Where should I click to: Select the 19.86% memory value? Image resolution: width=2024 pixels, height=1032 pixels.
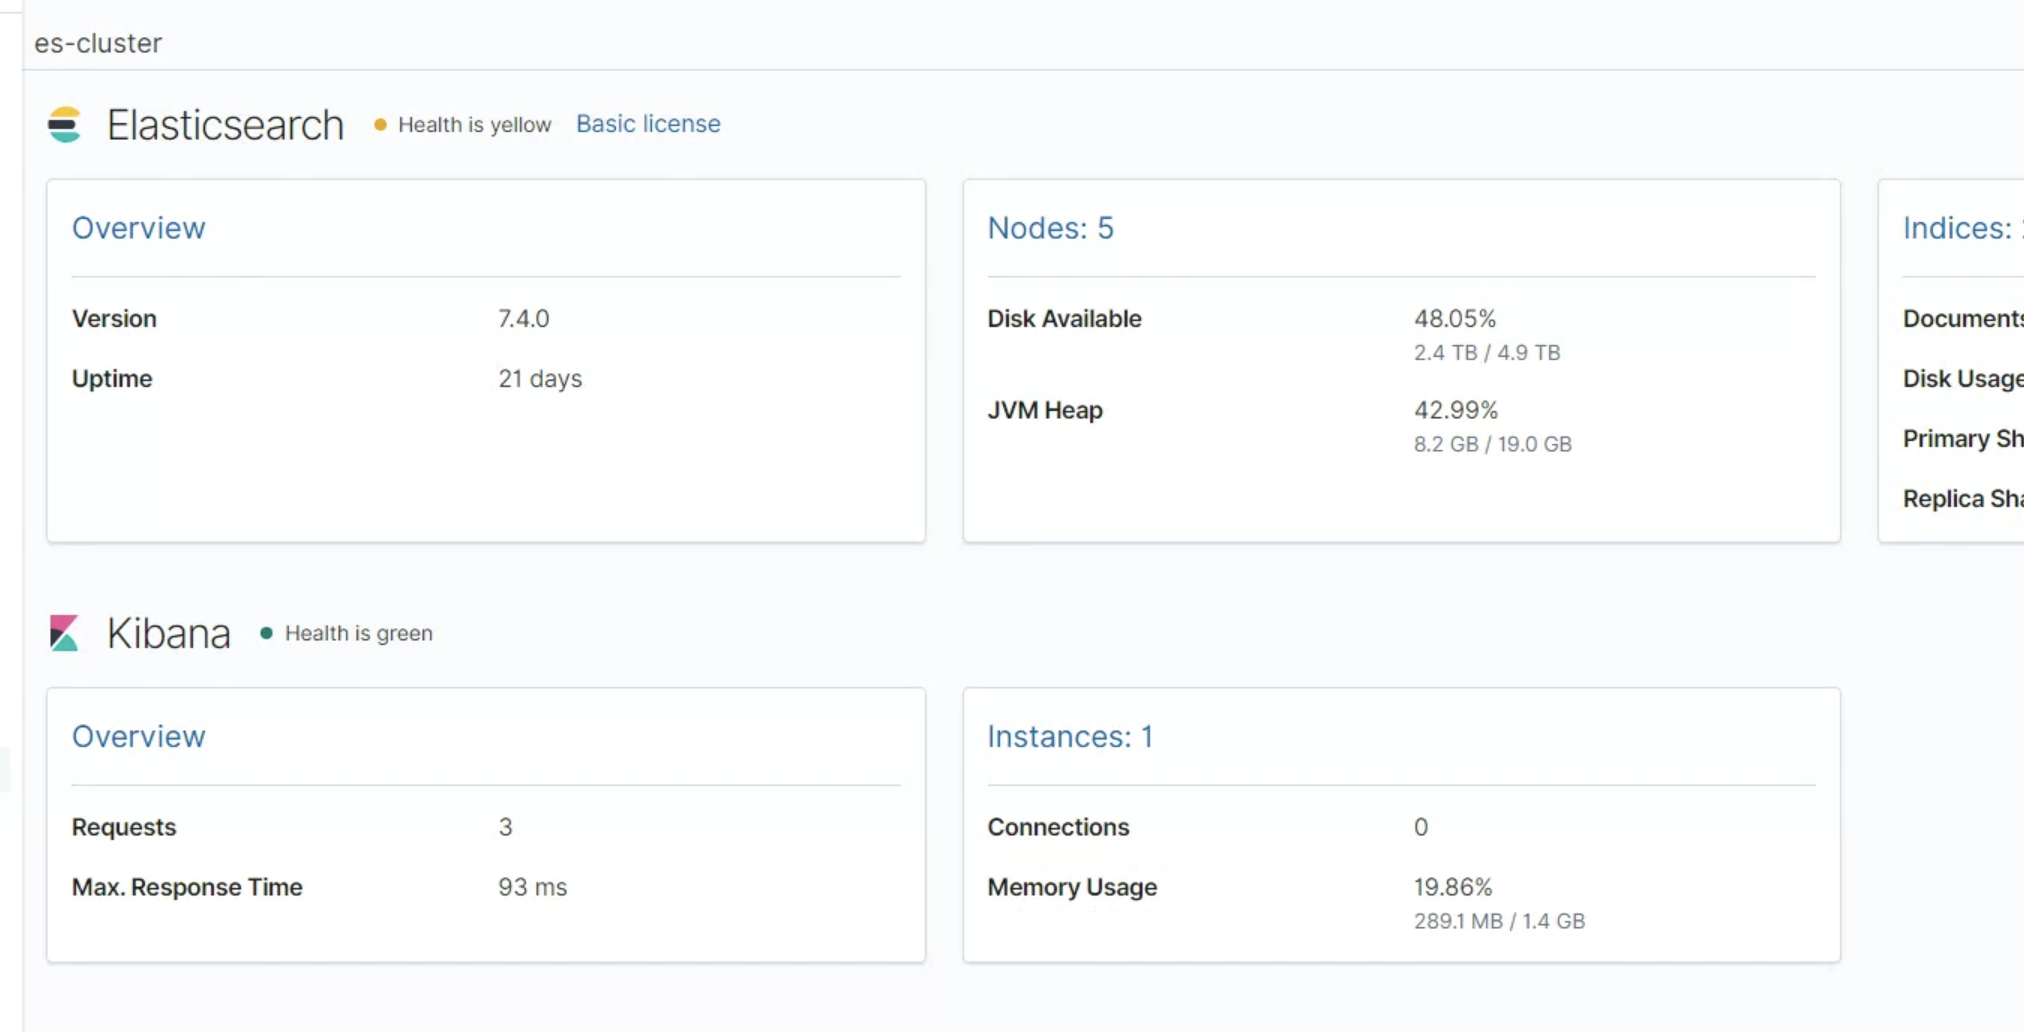(x=1453, y=887)
